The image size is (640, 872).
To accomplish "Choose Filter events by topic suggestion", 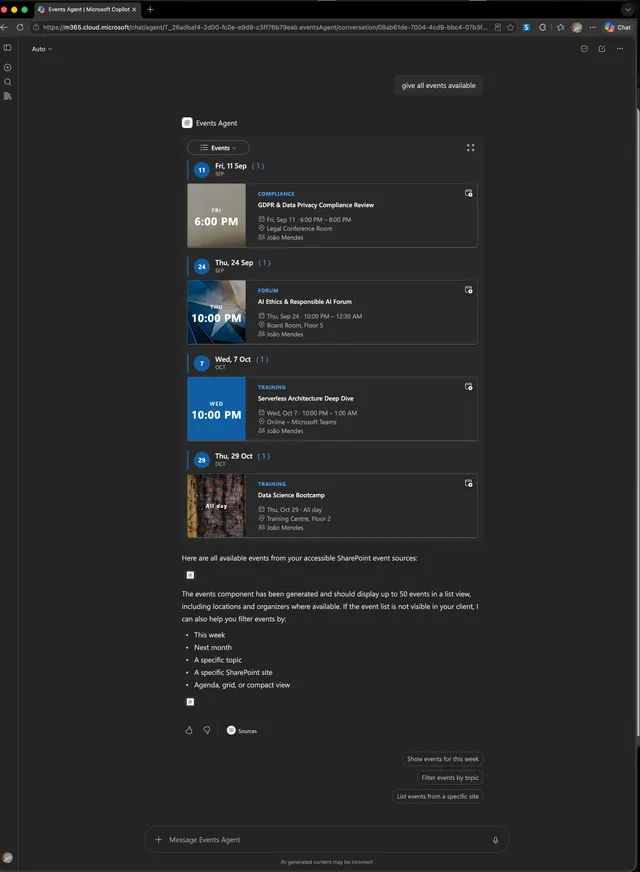I will coord(450,778).
